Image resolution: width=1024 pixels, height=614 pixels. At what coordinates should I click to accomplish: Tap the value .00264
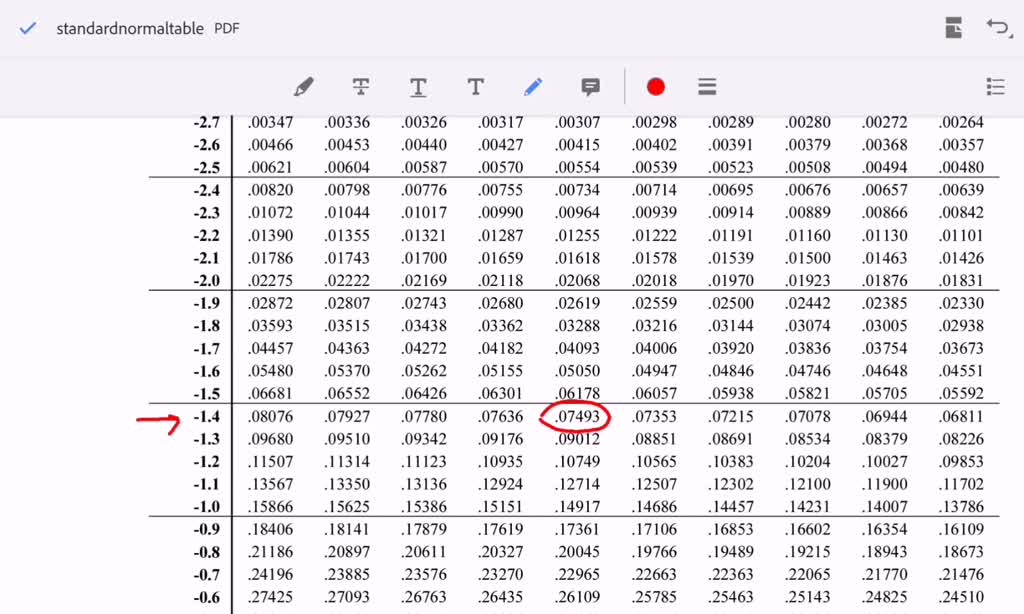coord(961,122)
